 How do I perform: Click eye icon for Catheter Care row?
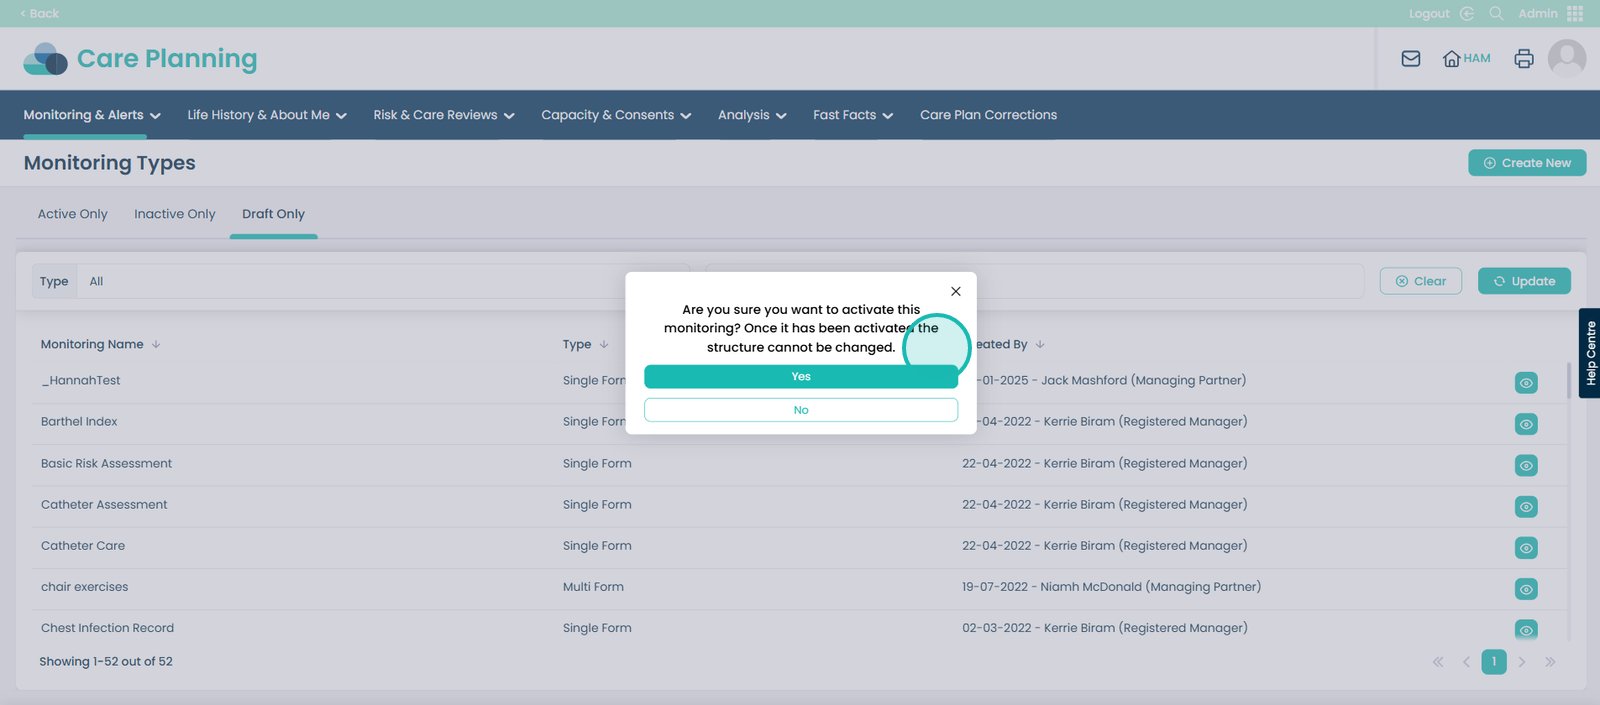pyautogui.click(x=1525, y=548)
